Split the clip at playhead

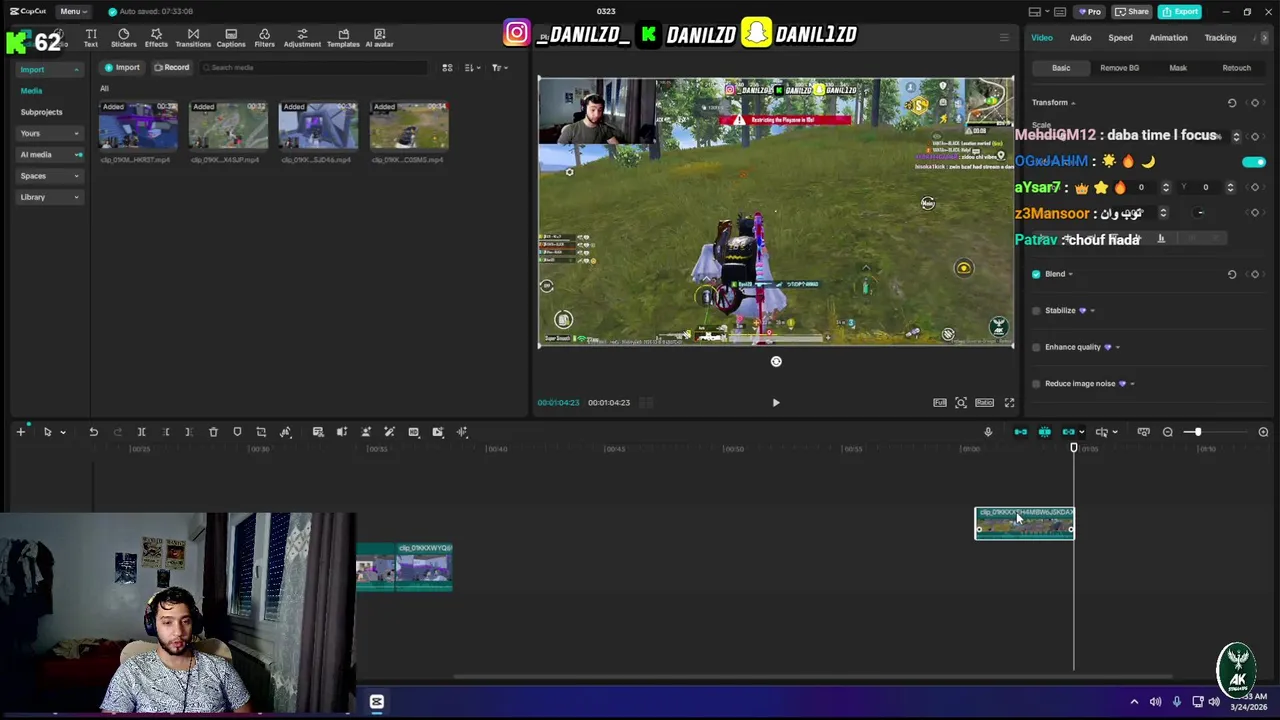point(141,432)
